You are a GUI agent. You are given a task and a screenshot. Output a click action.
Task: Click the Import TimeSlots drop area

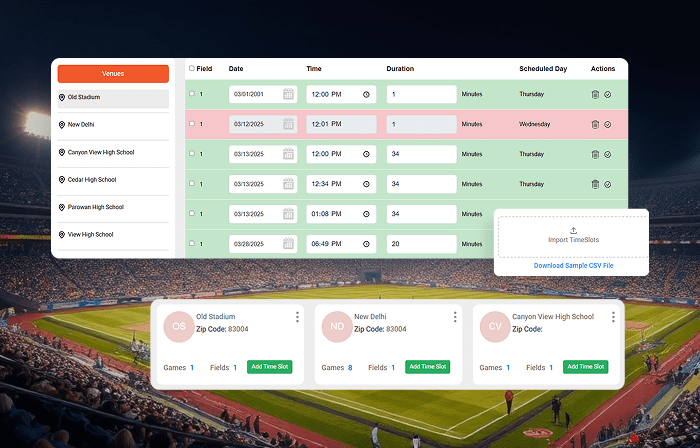573,237
